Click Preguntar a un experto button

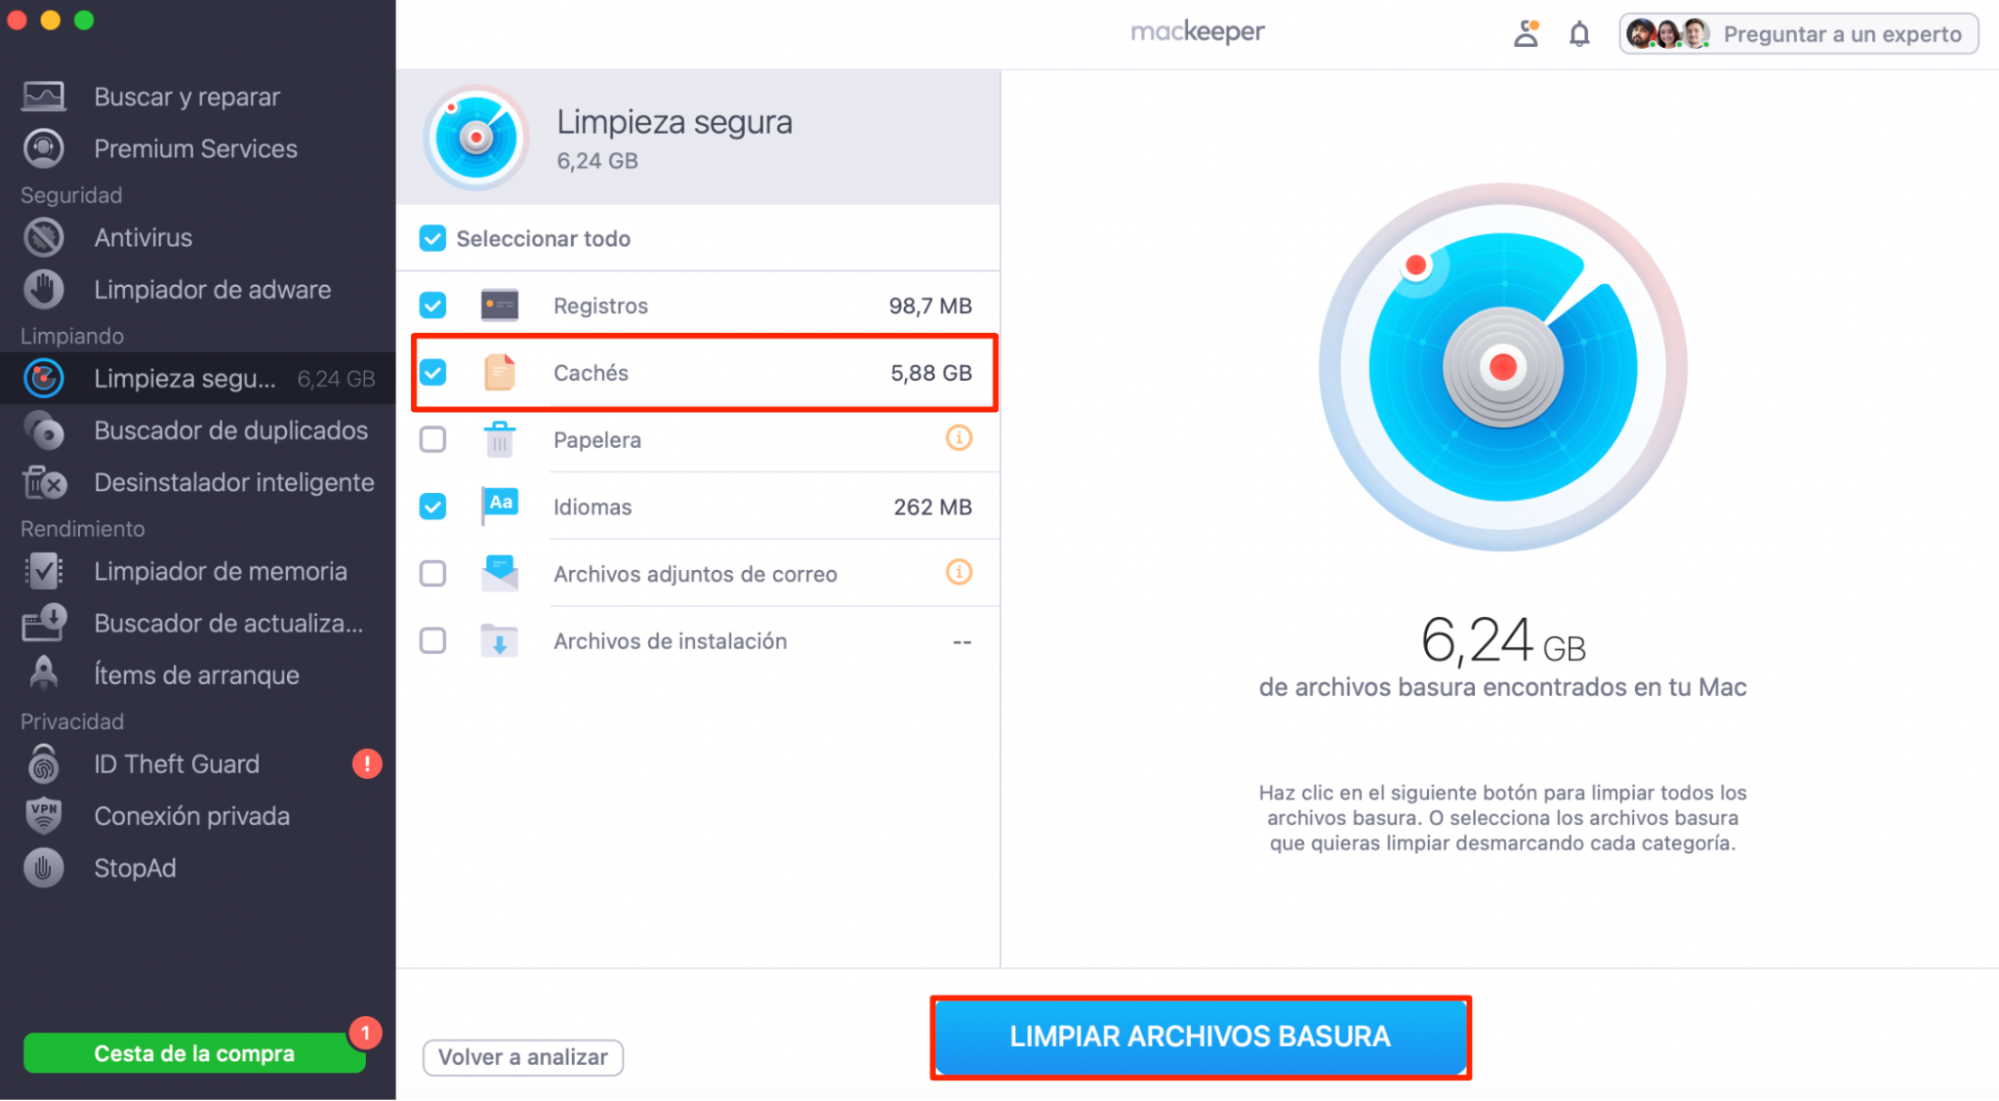click(1798, 34)
